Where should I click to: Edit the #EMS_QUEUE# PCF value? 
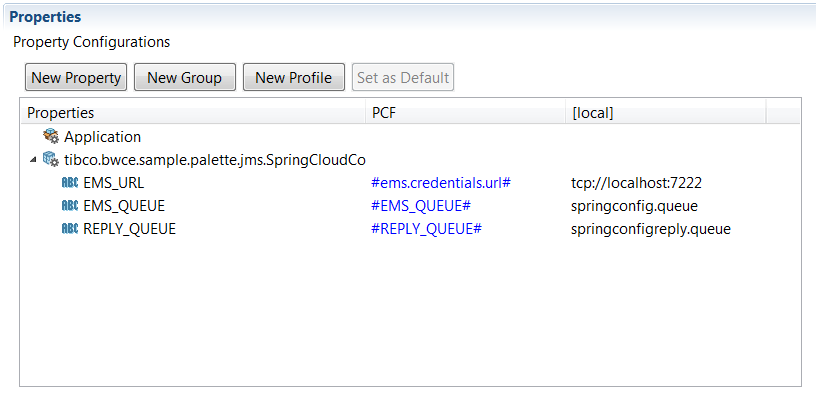pyautogui.click(x=421, y=206)
